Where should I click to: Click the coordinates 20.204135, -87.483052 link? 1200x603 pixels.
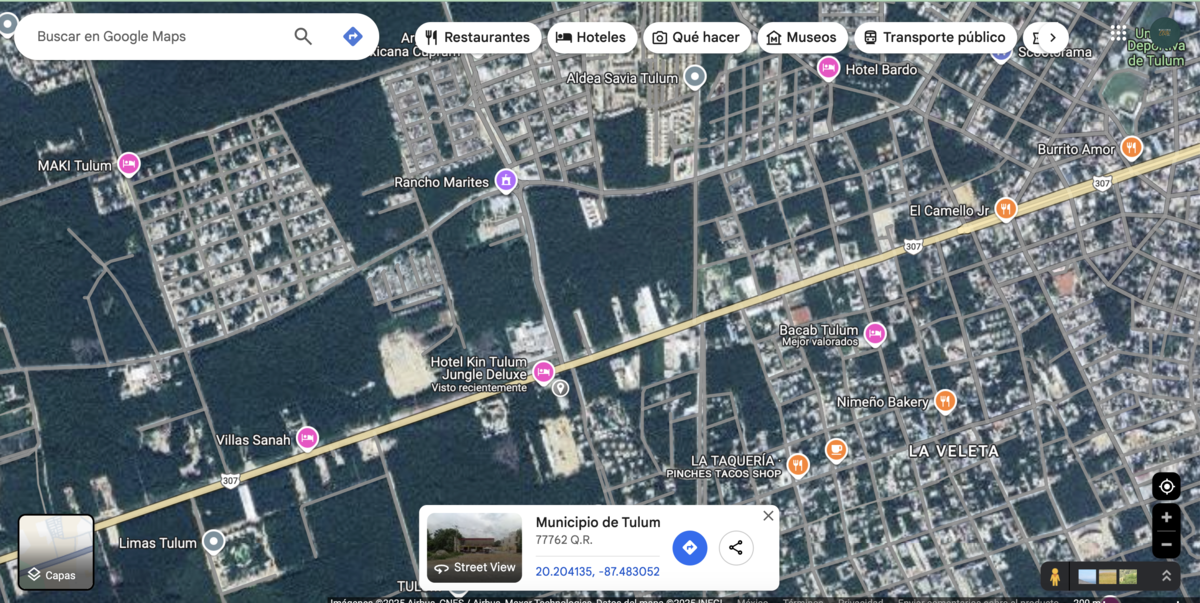597,572
